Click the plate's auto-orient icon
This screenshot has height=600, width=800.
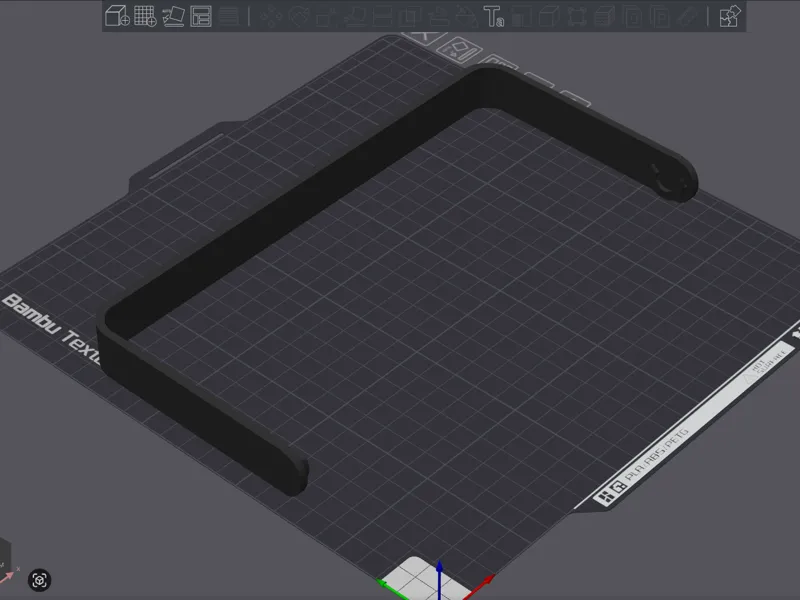pos(459,51)
